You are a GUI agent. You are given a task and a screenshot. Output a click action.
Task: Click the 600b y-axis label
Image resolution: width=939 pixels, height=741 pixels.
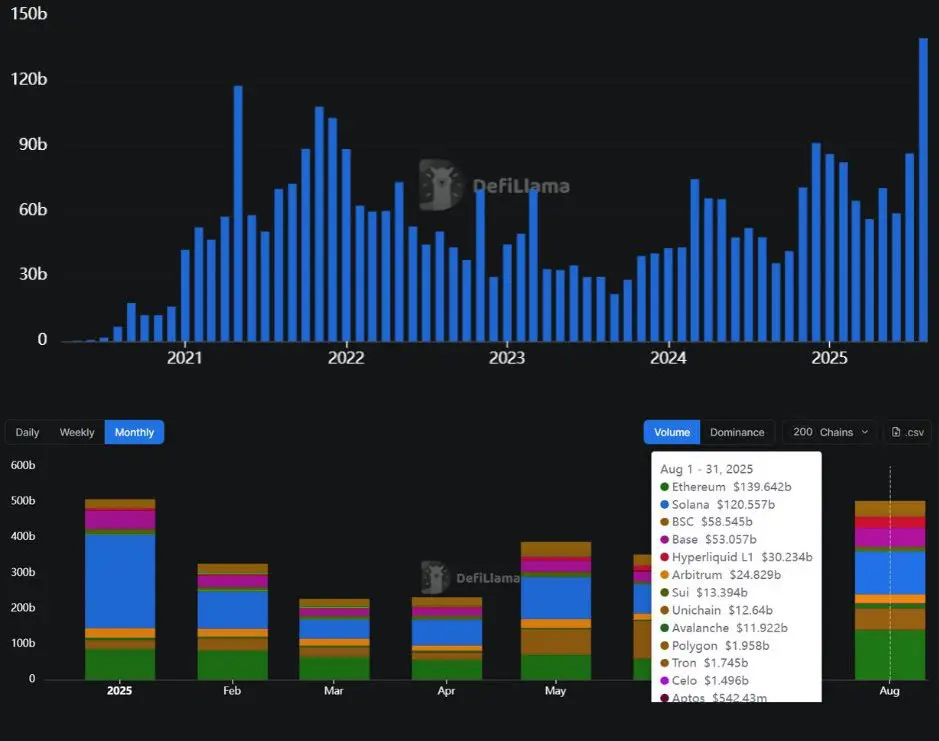coord(23,465)
